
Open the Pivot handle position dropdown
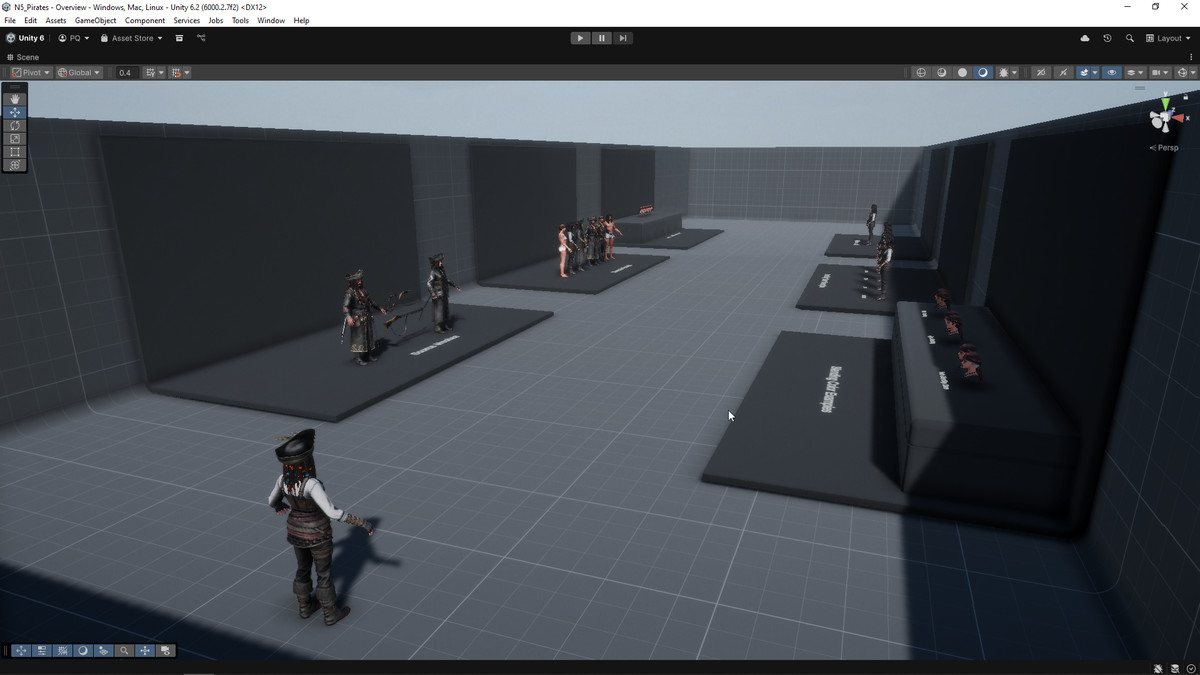coord(31,73)
